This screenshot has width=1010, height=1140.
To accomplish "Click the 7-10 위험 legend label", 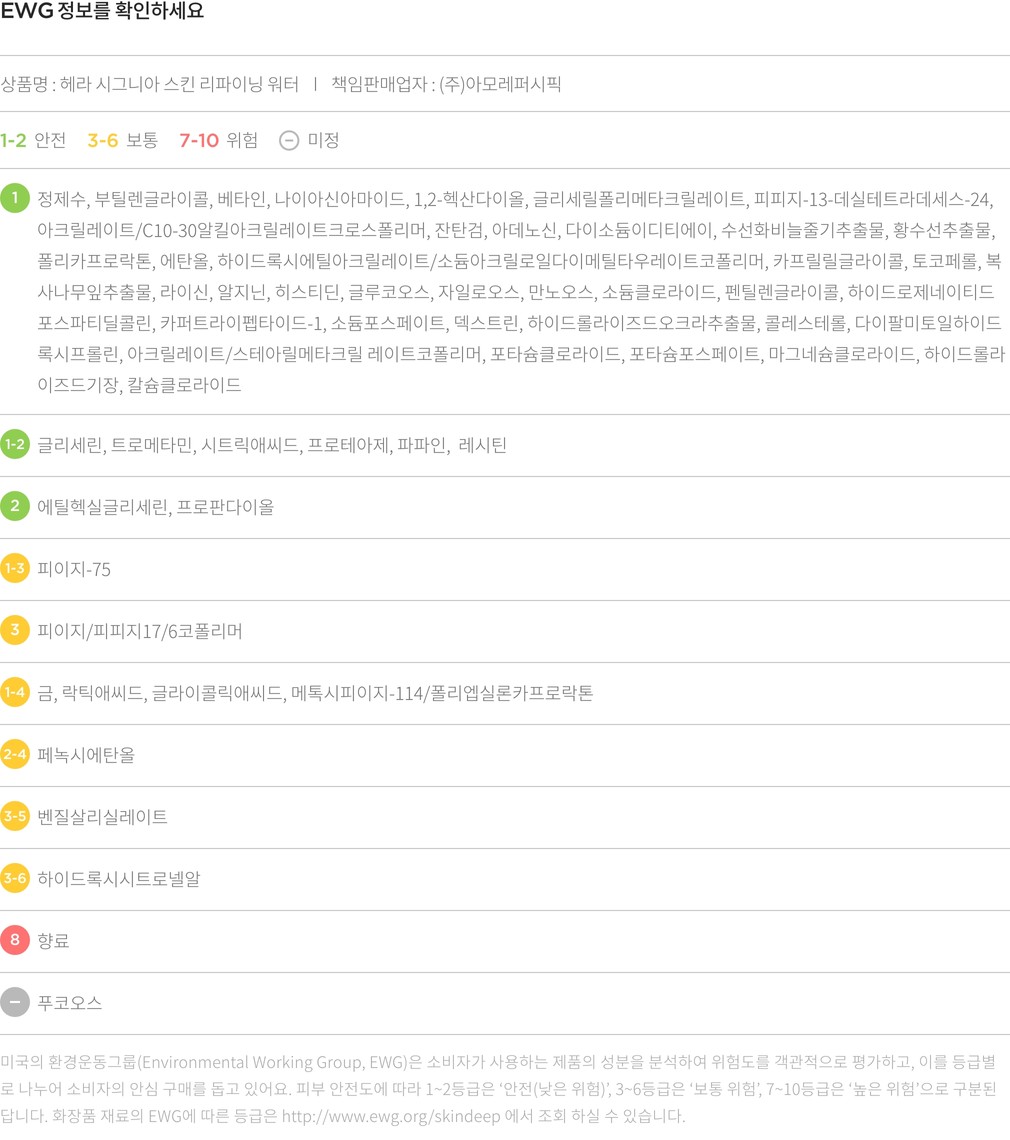I will (x=218, y=140).
